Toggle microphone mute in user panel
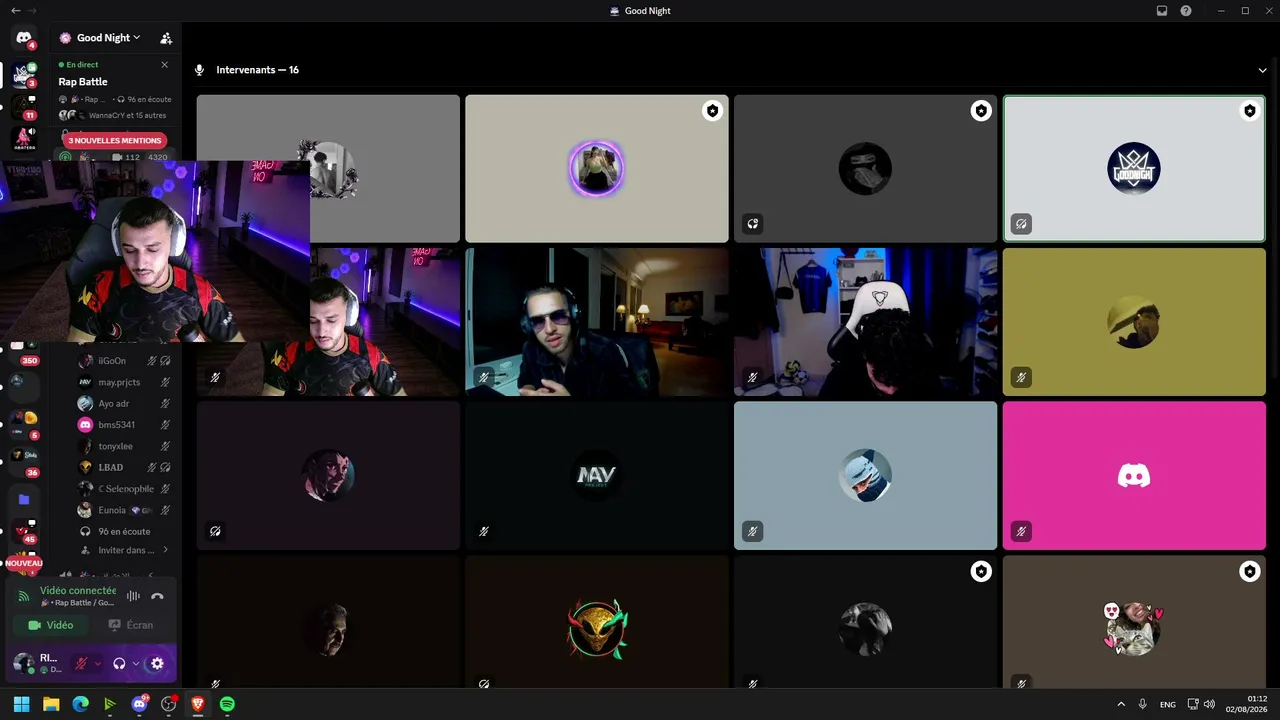 (x=81, y=663)
